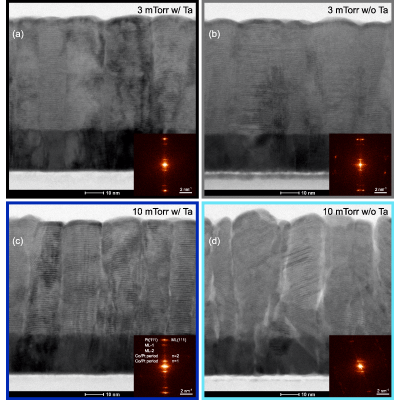Click the '10 nm' scale bar in panel (b)
Screen dimensions: 400x400
pyautogui.click(x=298, y=193)
